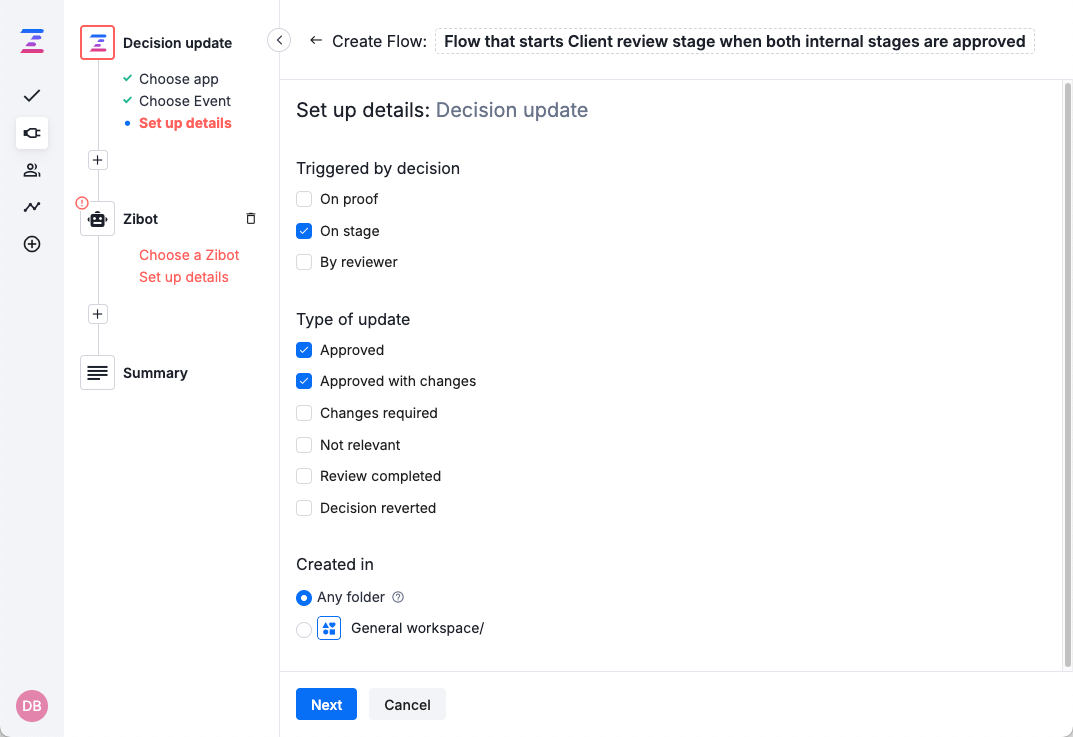
Task: Open the proofs checkmark icon in sidebar
Action: 32,96
